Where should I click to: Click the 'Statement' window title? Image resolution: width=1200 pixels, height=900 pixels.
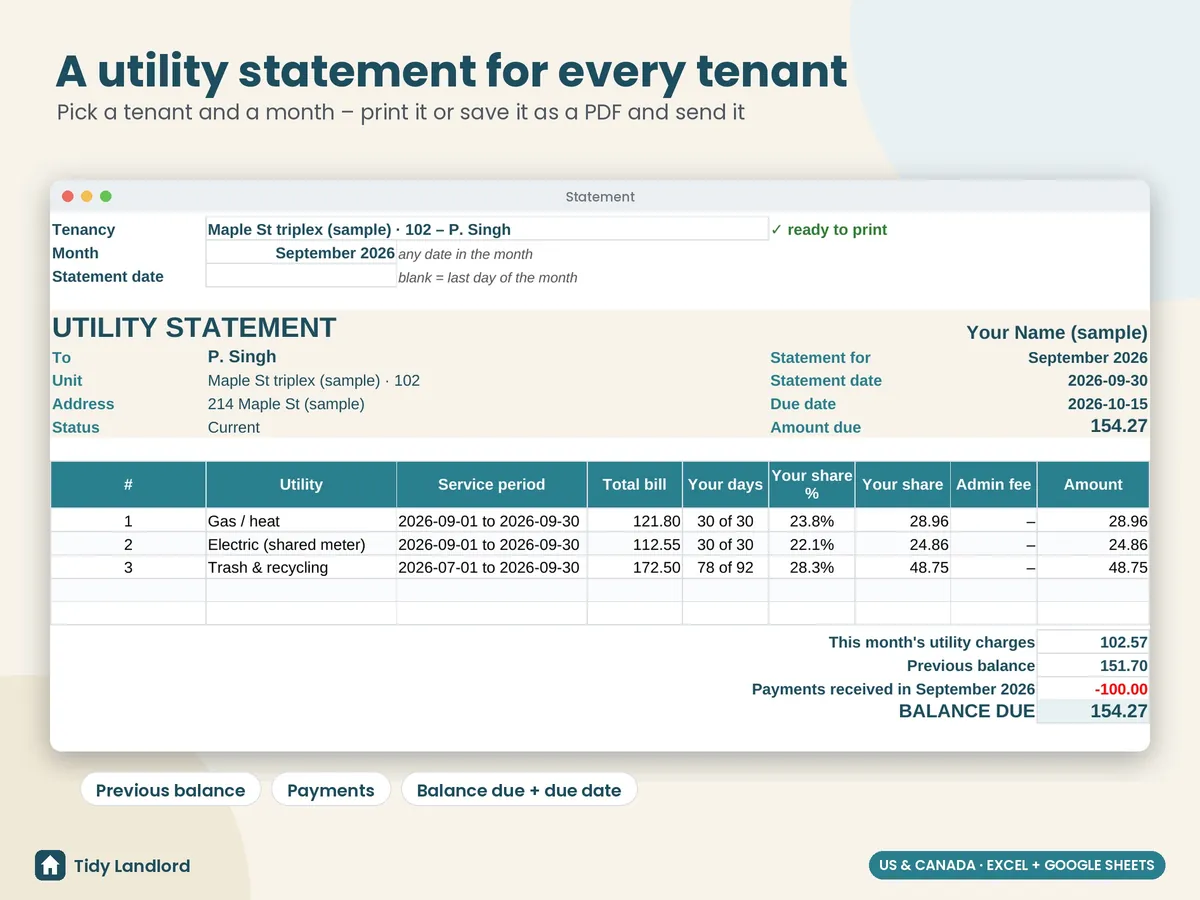600,197
